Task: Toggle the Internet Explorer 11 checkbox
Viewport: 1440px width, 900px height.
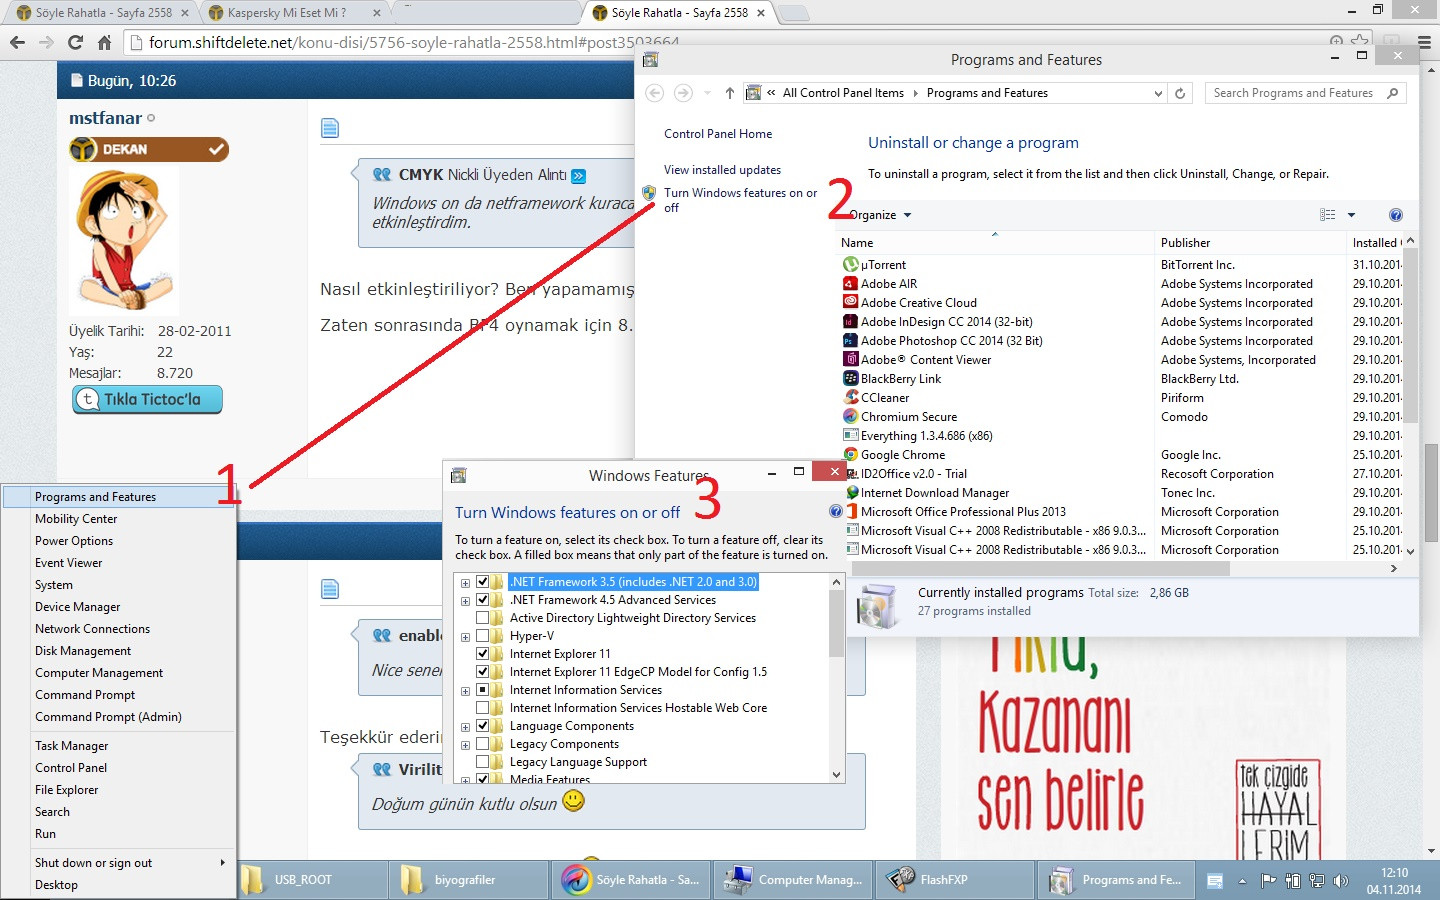Action: pos(483,654)
